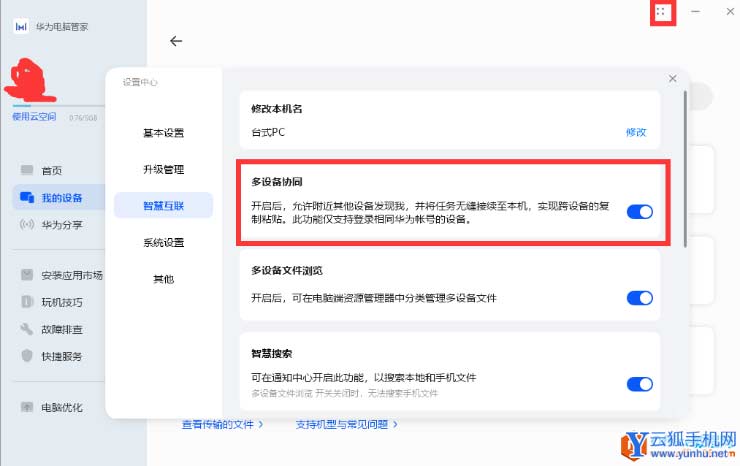Open 基本设置 settings section
The height and width of the screenshot is (466, 740).
tap(163, 133)
